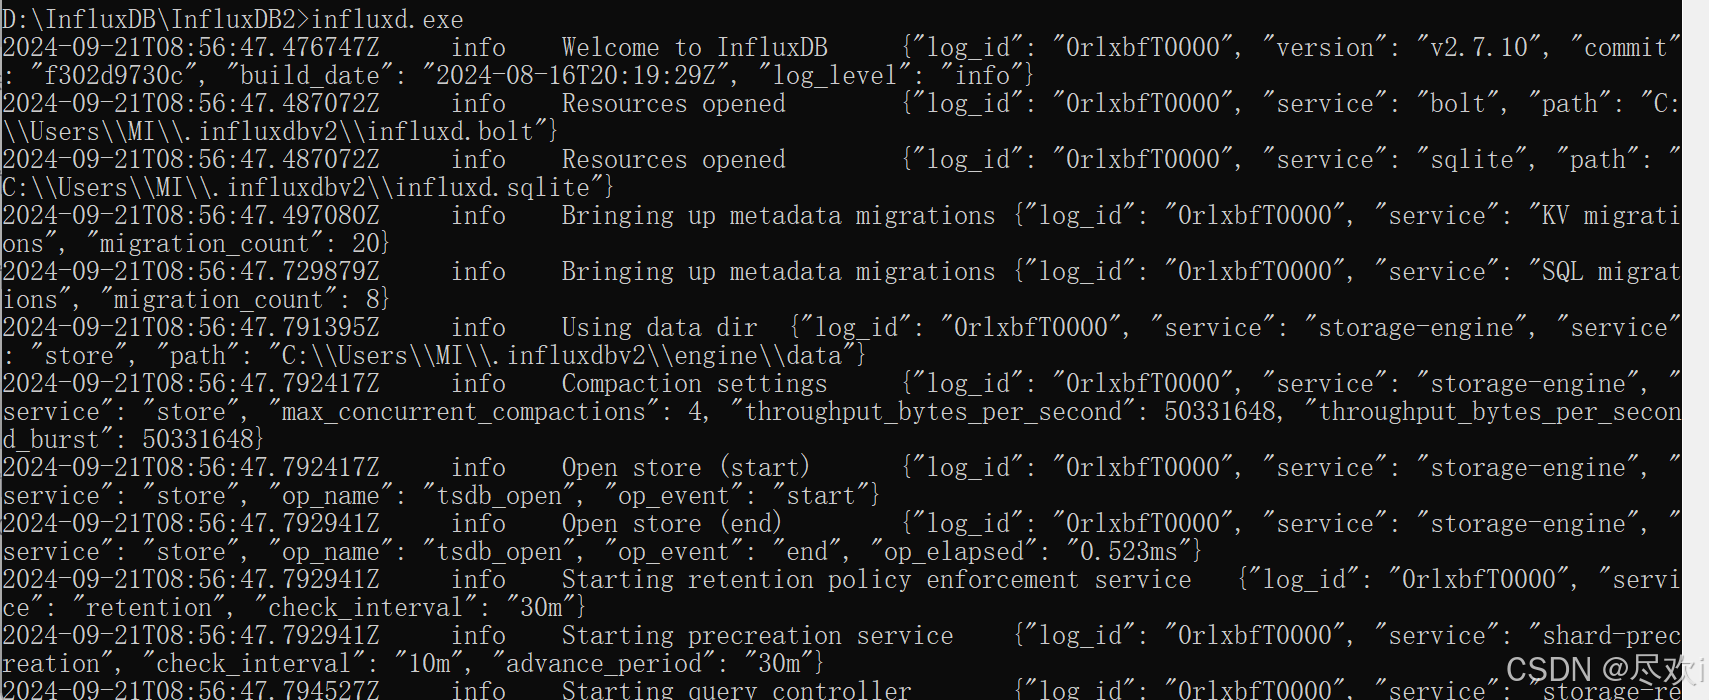Click 'Resources opened' on the sqlite service line
Screen dimensions: 1709x700
[674, 159]
